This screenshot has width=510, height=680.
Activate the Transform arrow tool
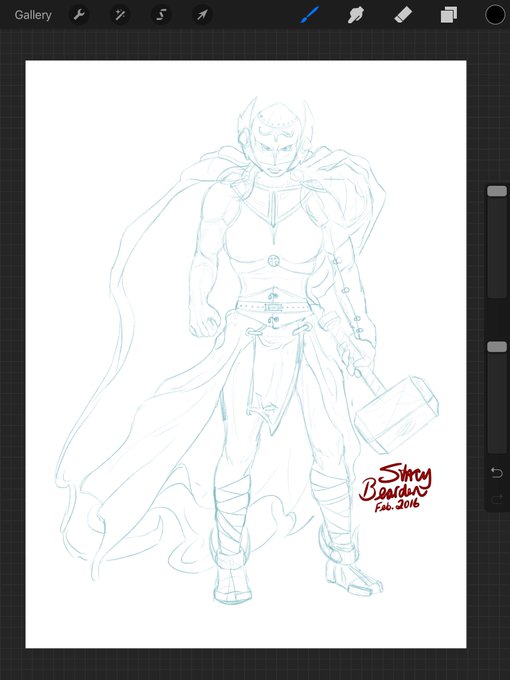[x=202, y=15]
